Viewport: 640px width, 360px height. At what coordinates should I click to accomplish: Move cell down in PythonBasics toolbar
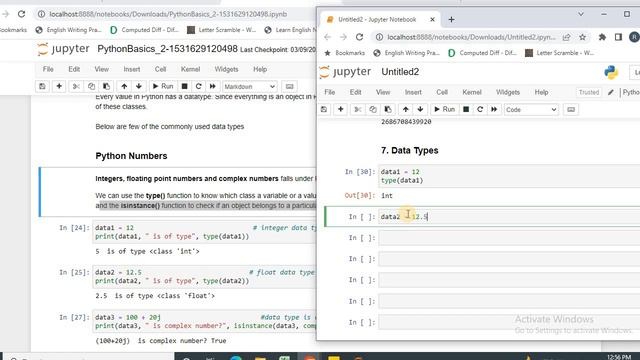139,86
